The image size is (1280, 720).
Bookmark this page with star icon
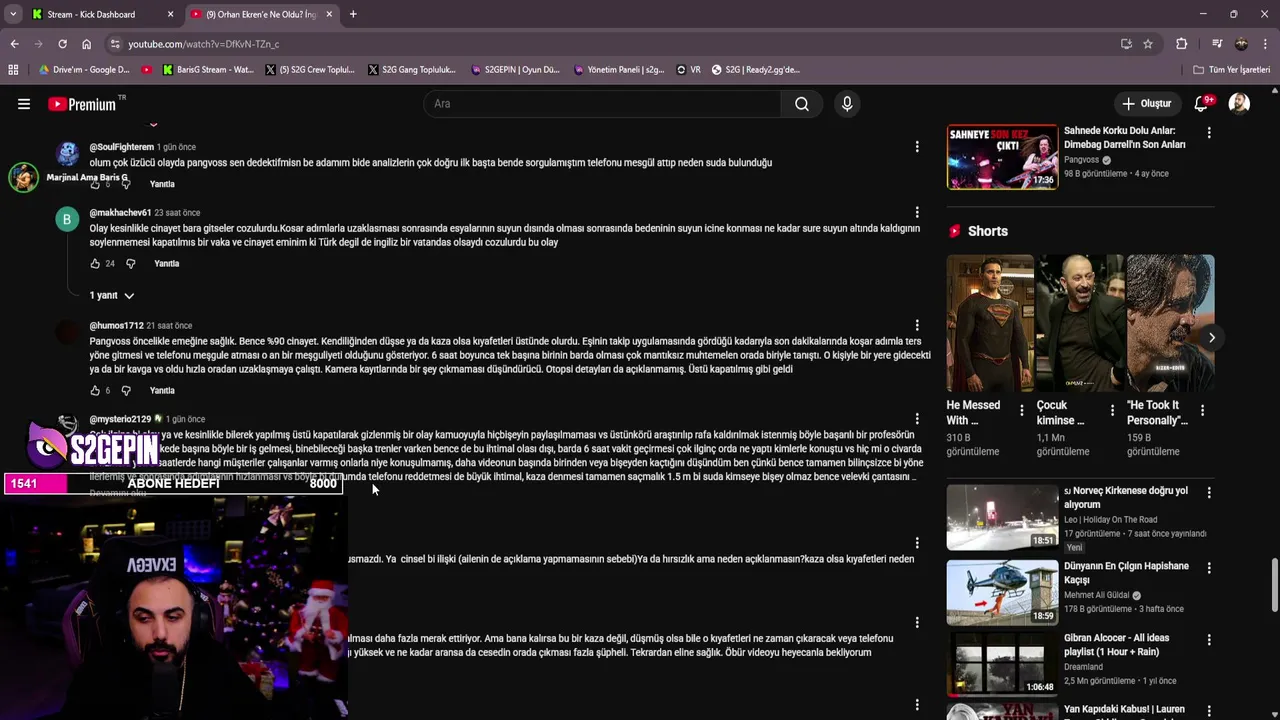1148,44
